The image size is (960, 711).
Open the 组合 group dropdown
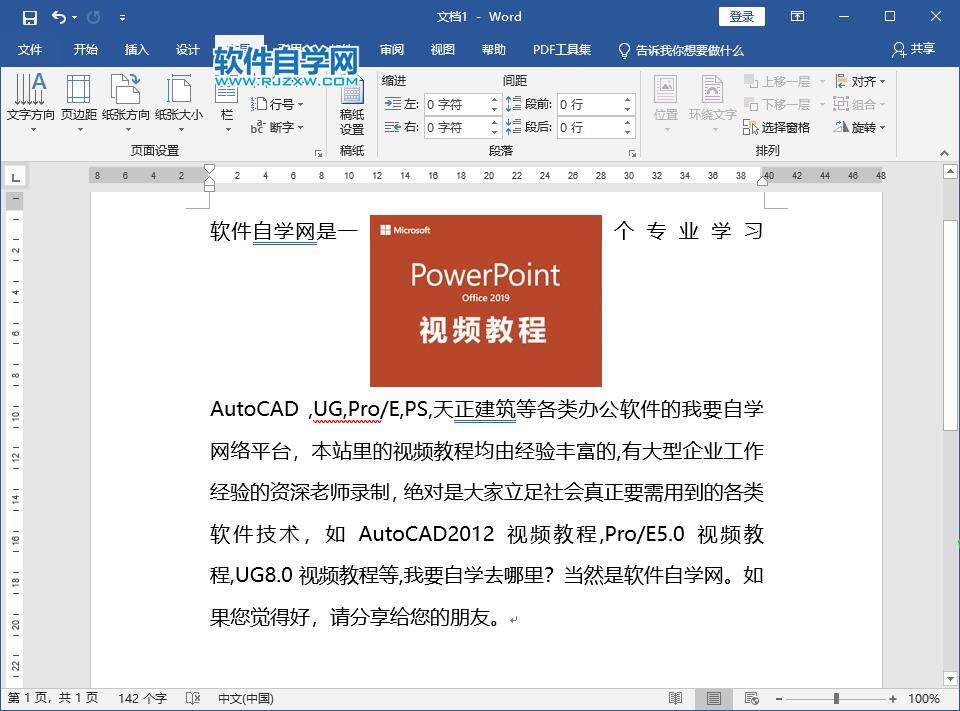[x=860, y=105]
